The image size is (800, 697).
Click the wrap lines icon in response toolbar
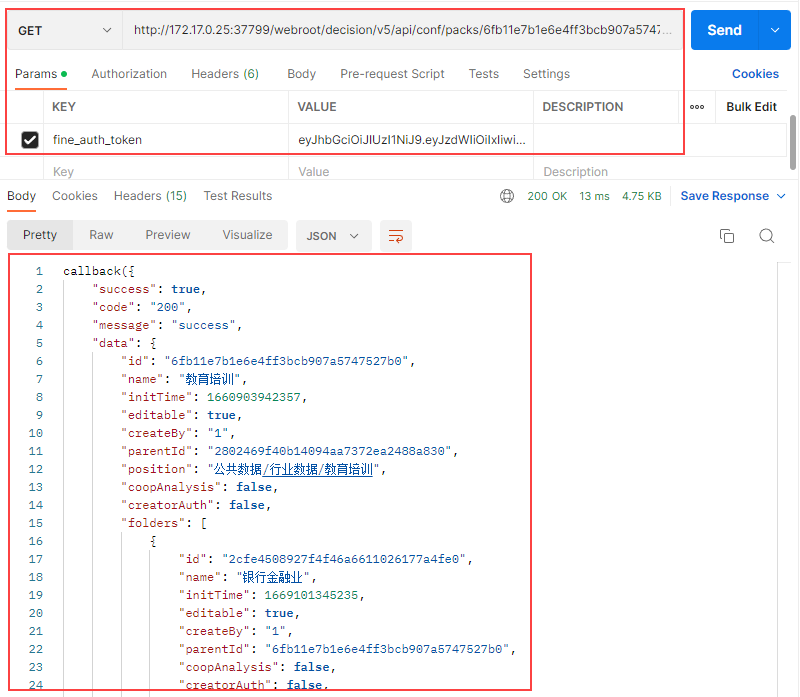[396, 236]
